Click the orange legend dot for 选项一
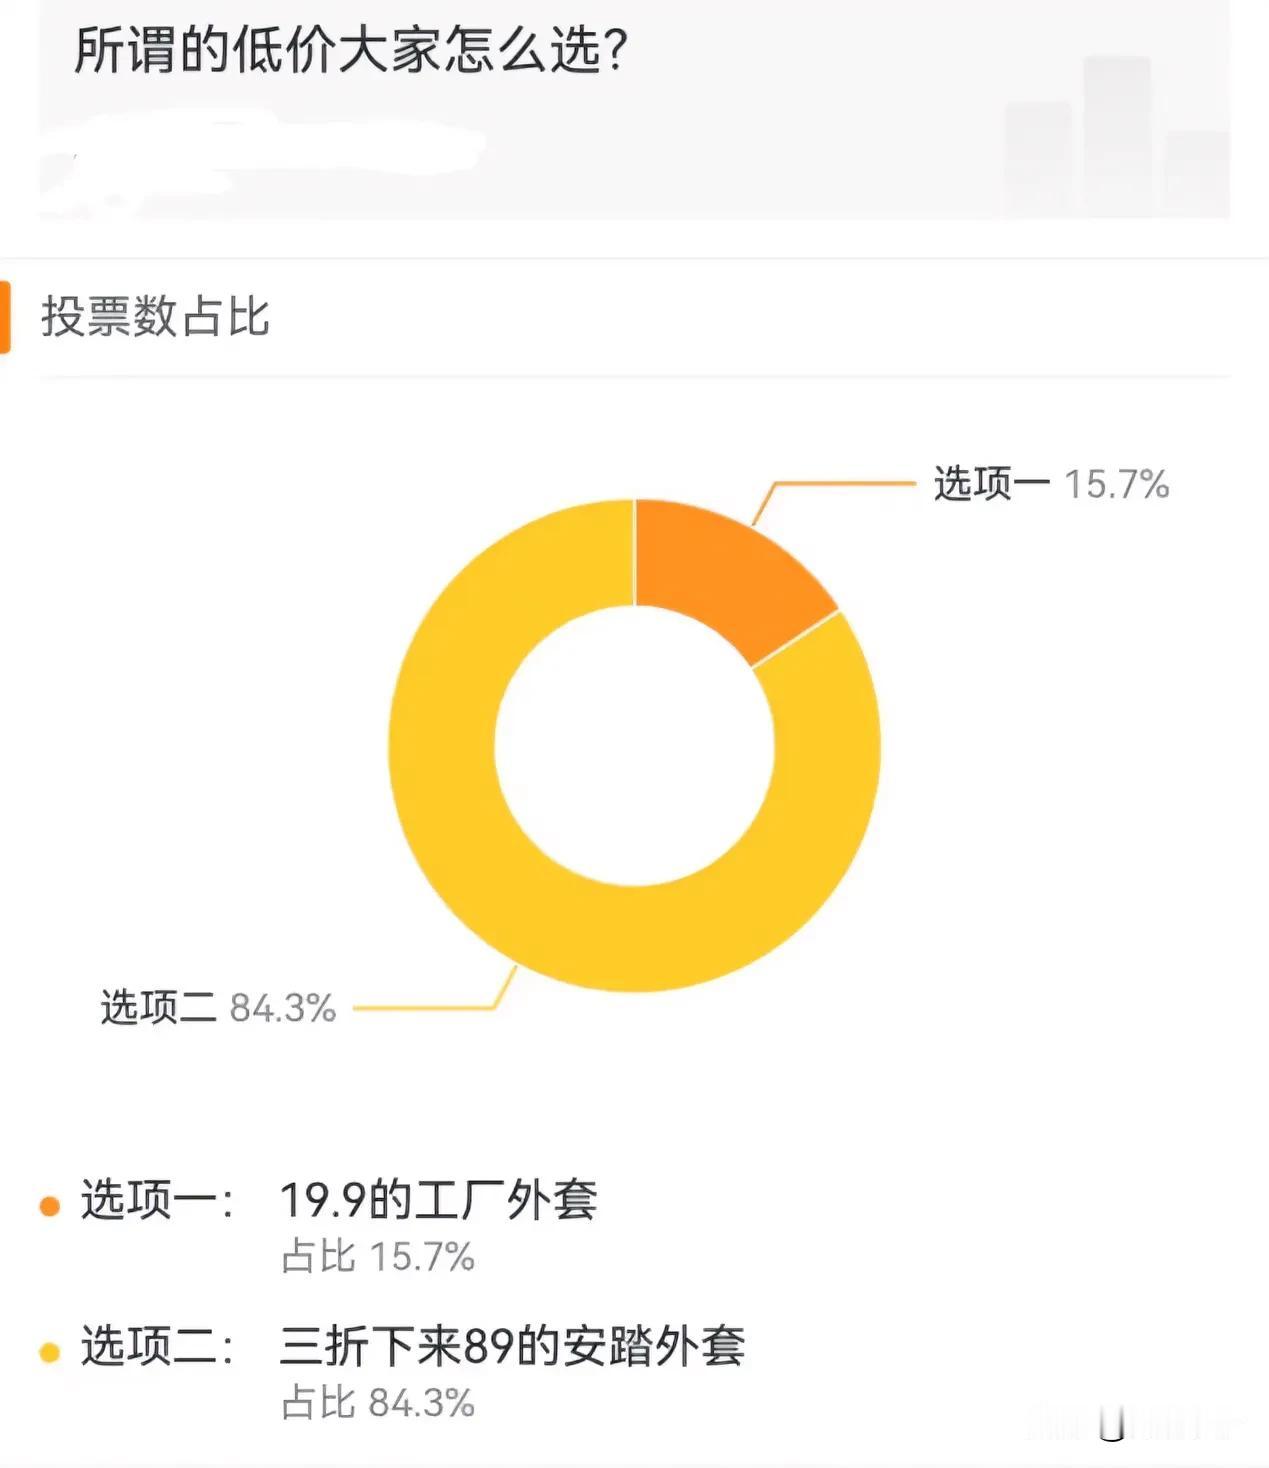The image size is (1269, 1468). coord(49,1206)
